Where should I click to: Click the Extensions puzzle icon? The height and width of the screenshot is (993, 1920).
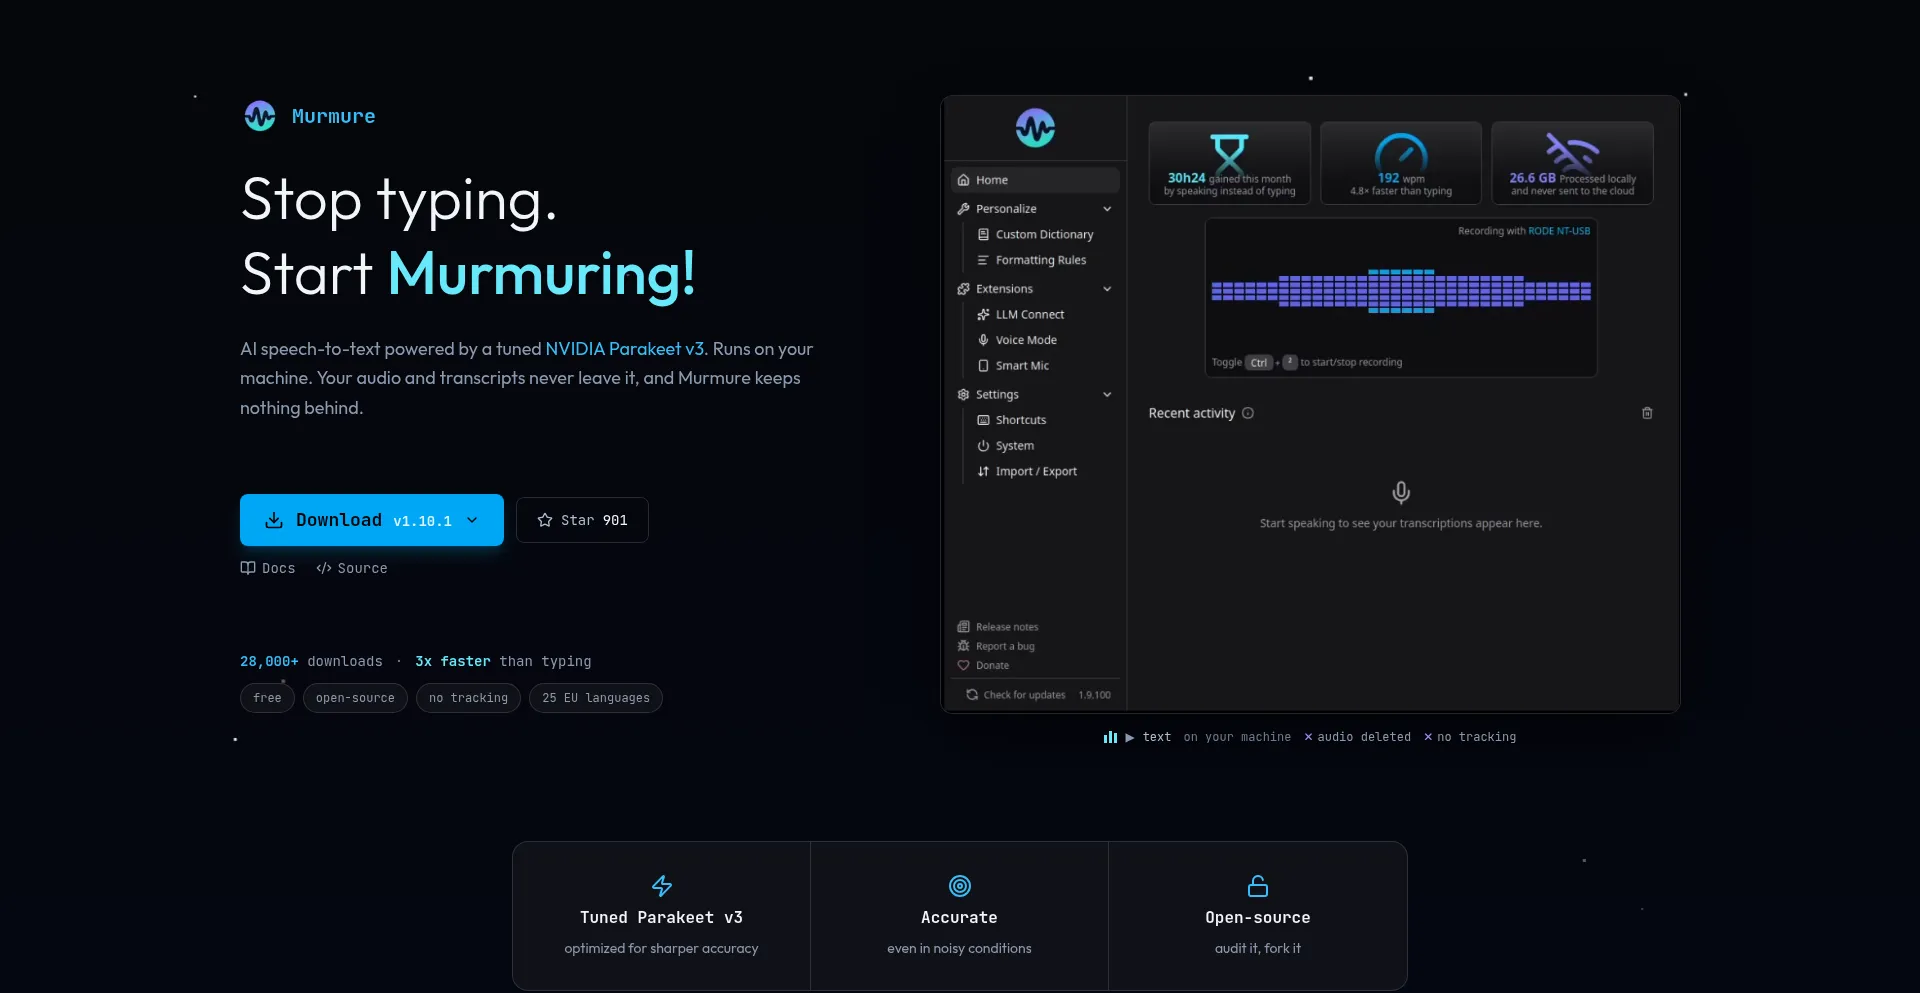pyautogui.click(x=964, y=289)
